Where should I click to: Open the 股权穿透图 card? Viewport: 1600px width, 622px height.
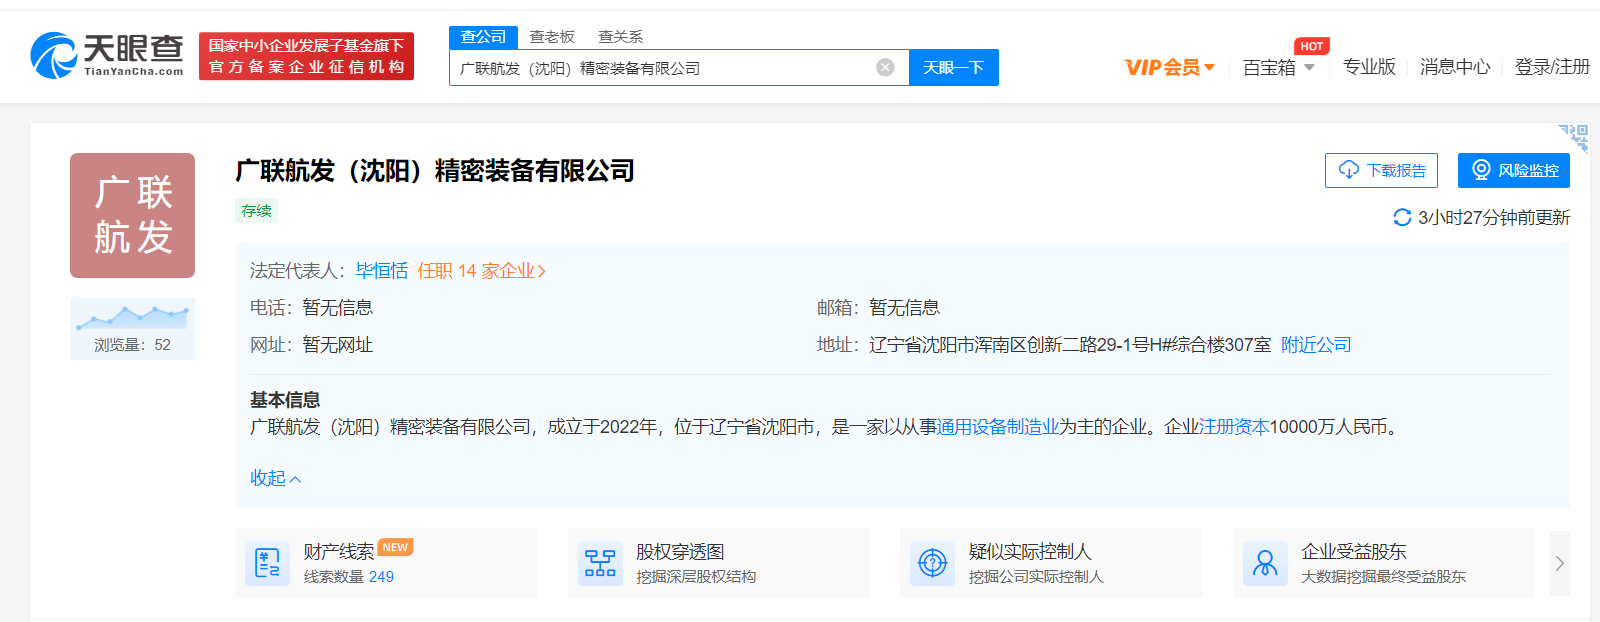(719, 563)
